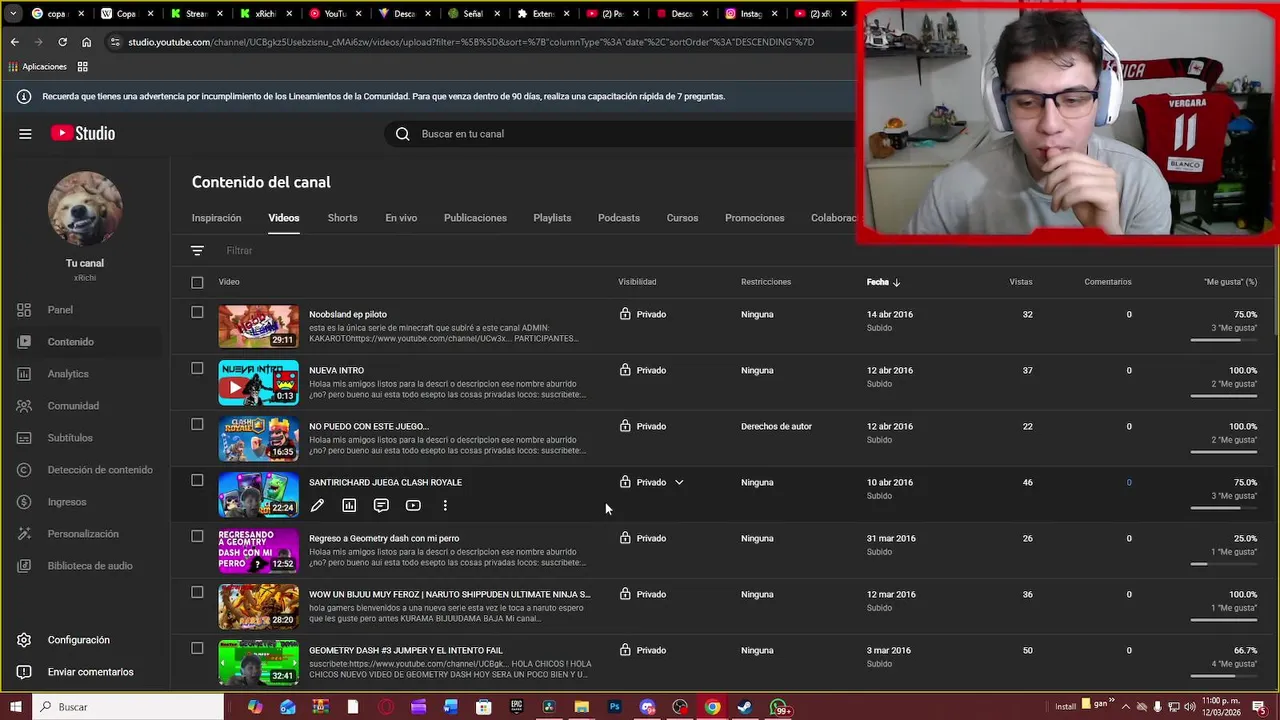Click the Configuración gear icon

pos(24,640)
